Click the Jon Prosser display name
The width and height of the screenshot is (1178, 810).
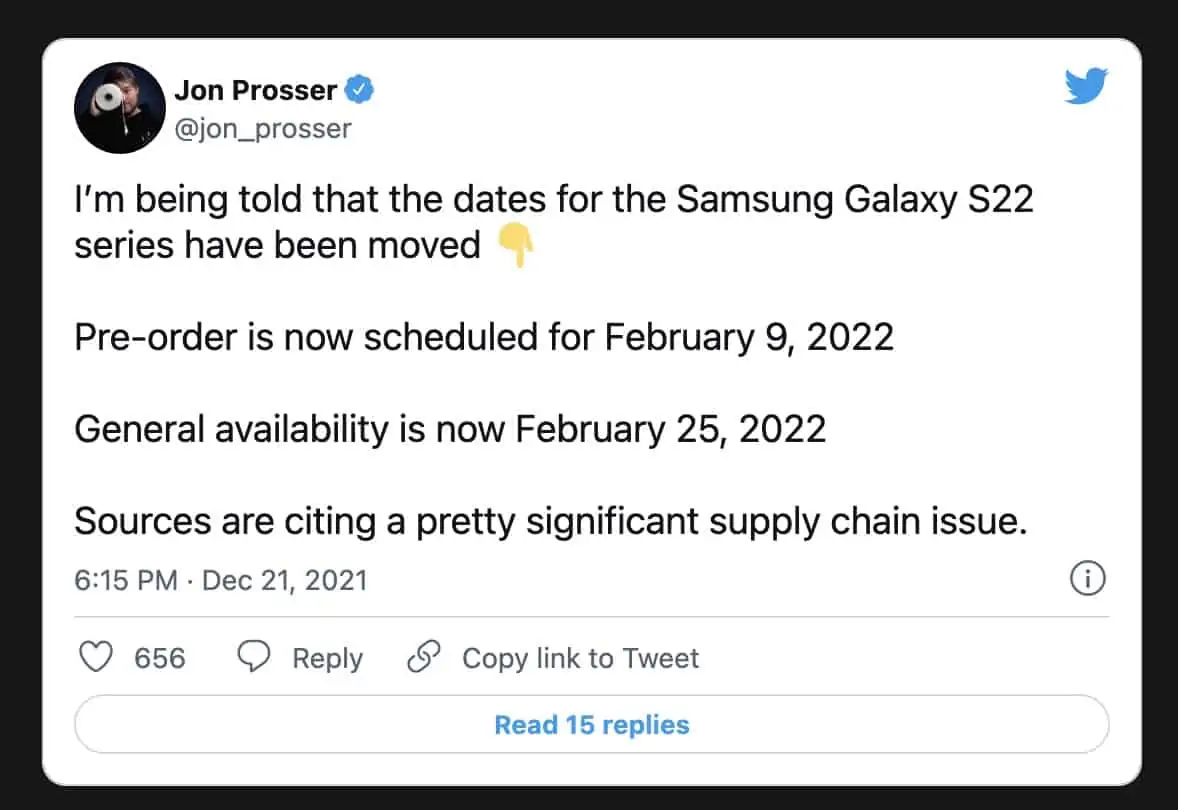(x=256, y=90)
